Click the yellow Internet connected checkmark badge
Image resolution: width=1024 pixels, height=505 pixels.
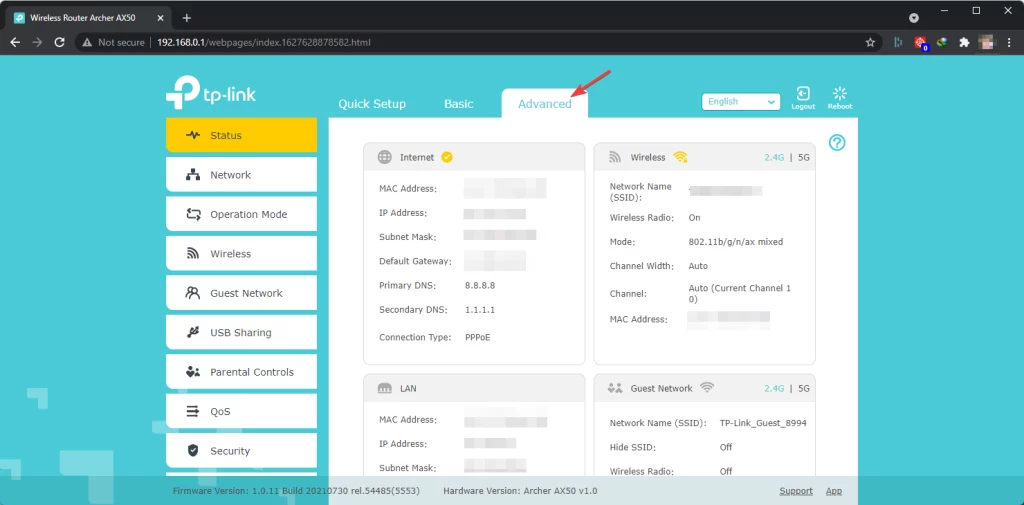(447, 157)
